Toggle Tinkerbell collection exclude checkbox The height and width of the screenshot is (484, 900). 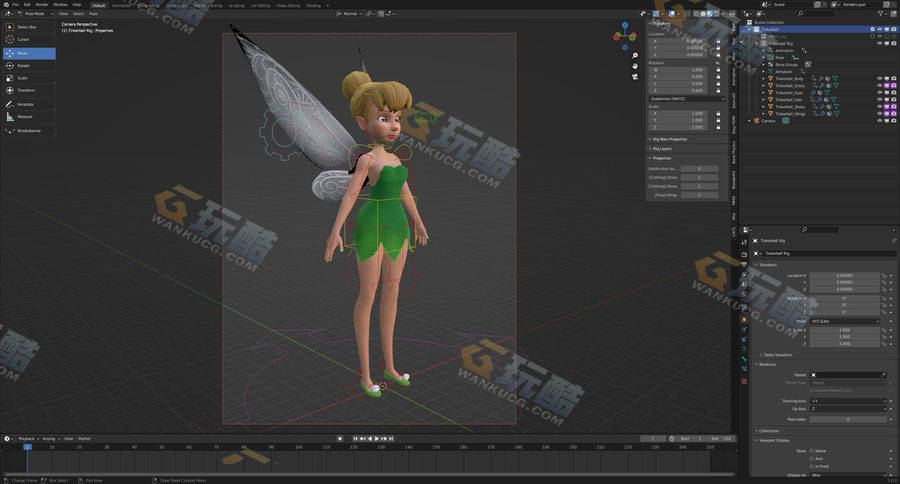[x=873, y=29]
